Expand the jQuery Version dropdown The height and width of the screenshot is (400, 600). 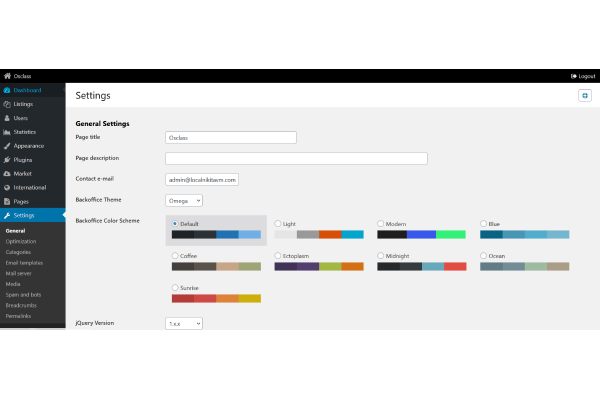point(184,324)
